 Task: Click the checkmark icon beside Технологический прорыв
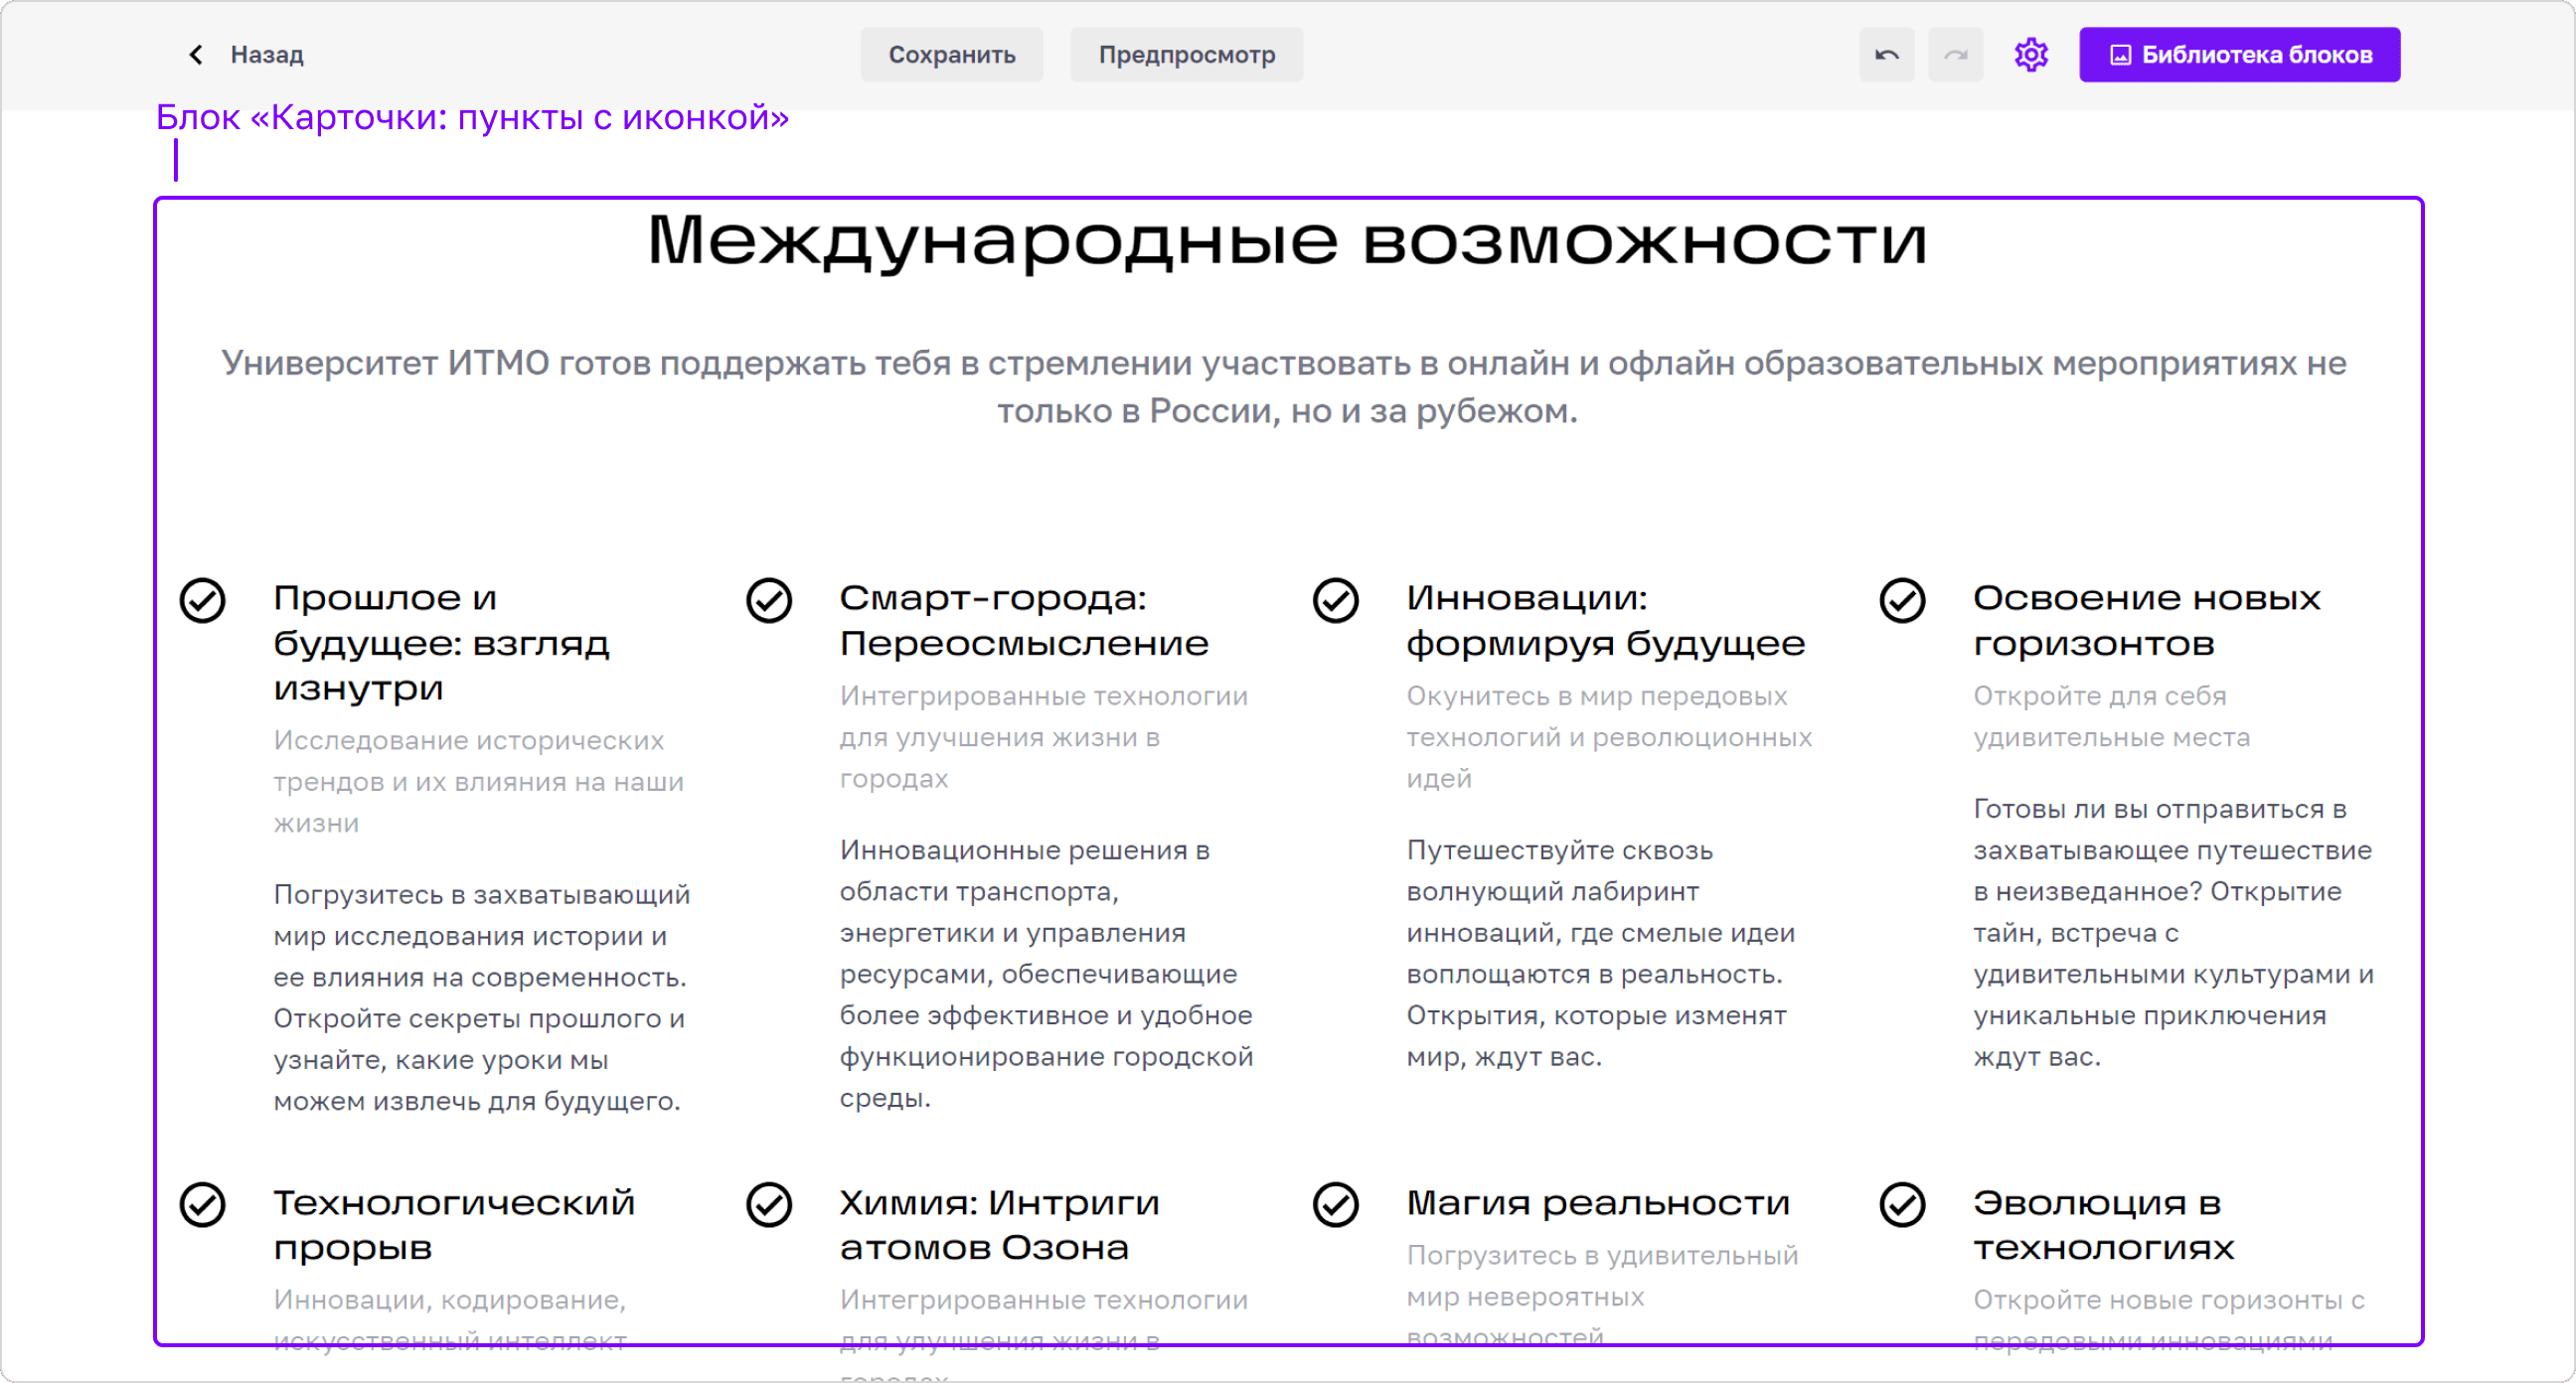(x=202, y=1204)
